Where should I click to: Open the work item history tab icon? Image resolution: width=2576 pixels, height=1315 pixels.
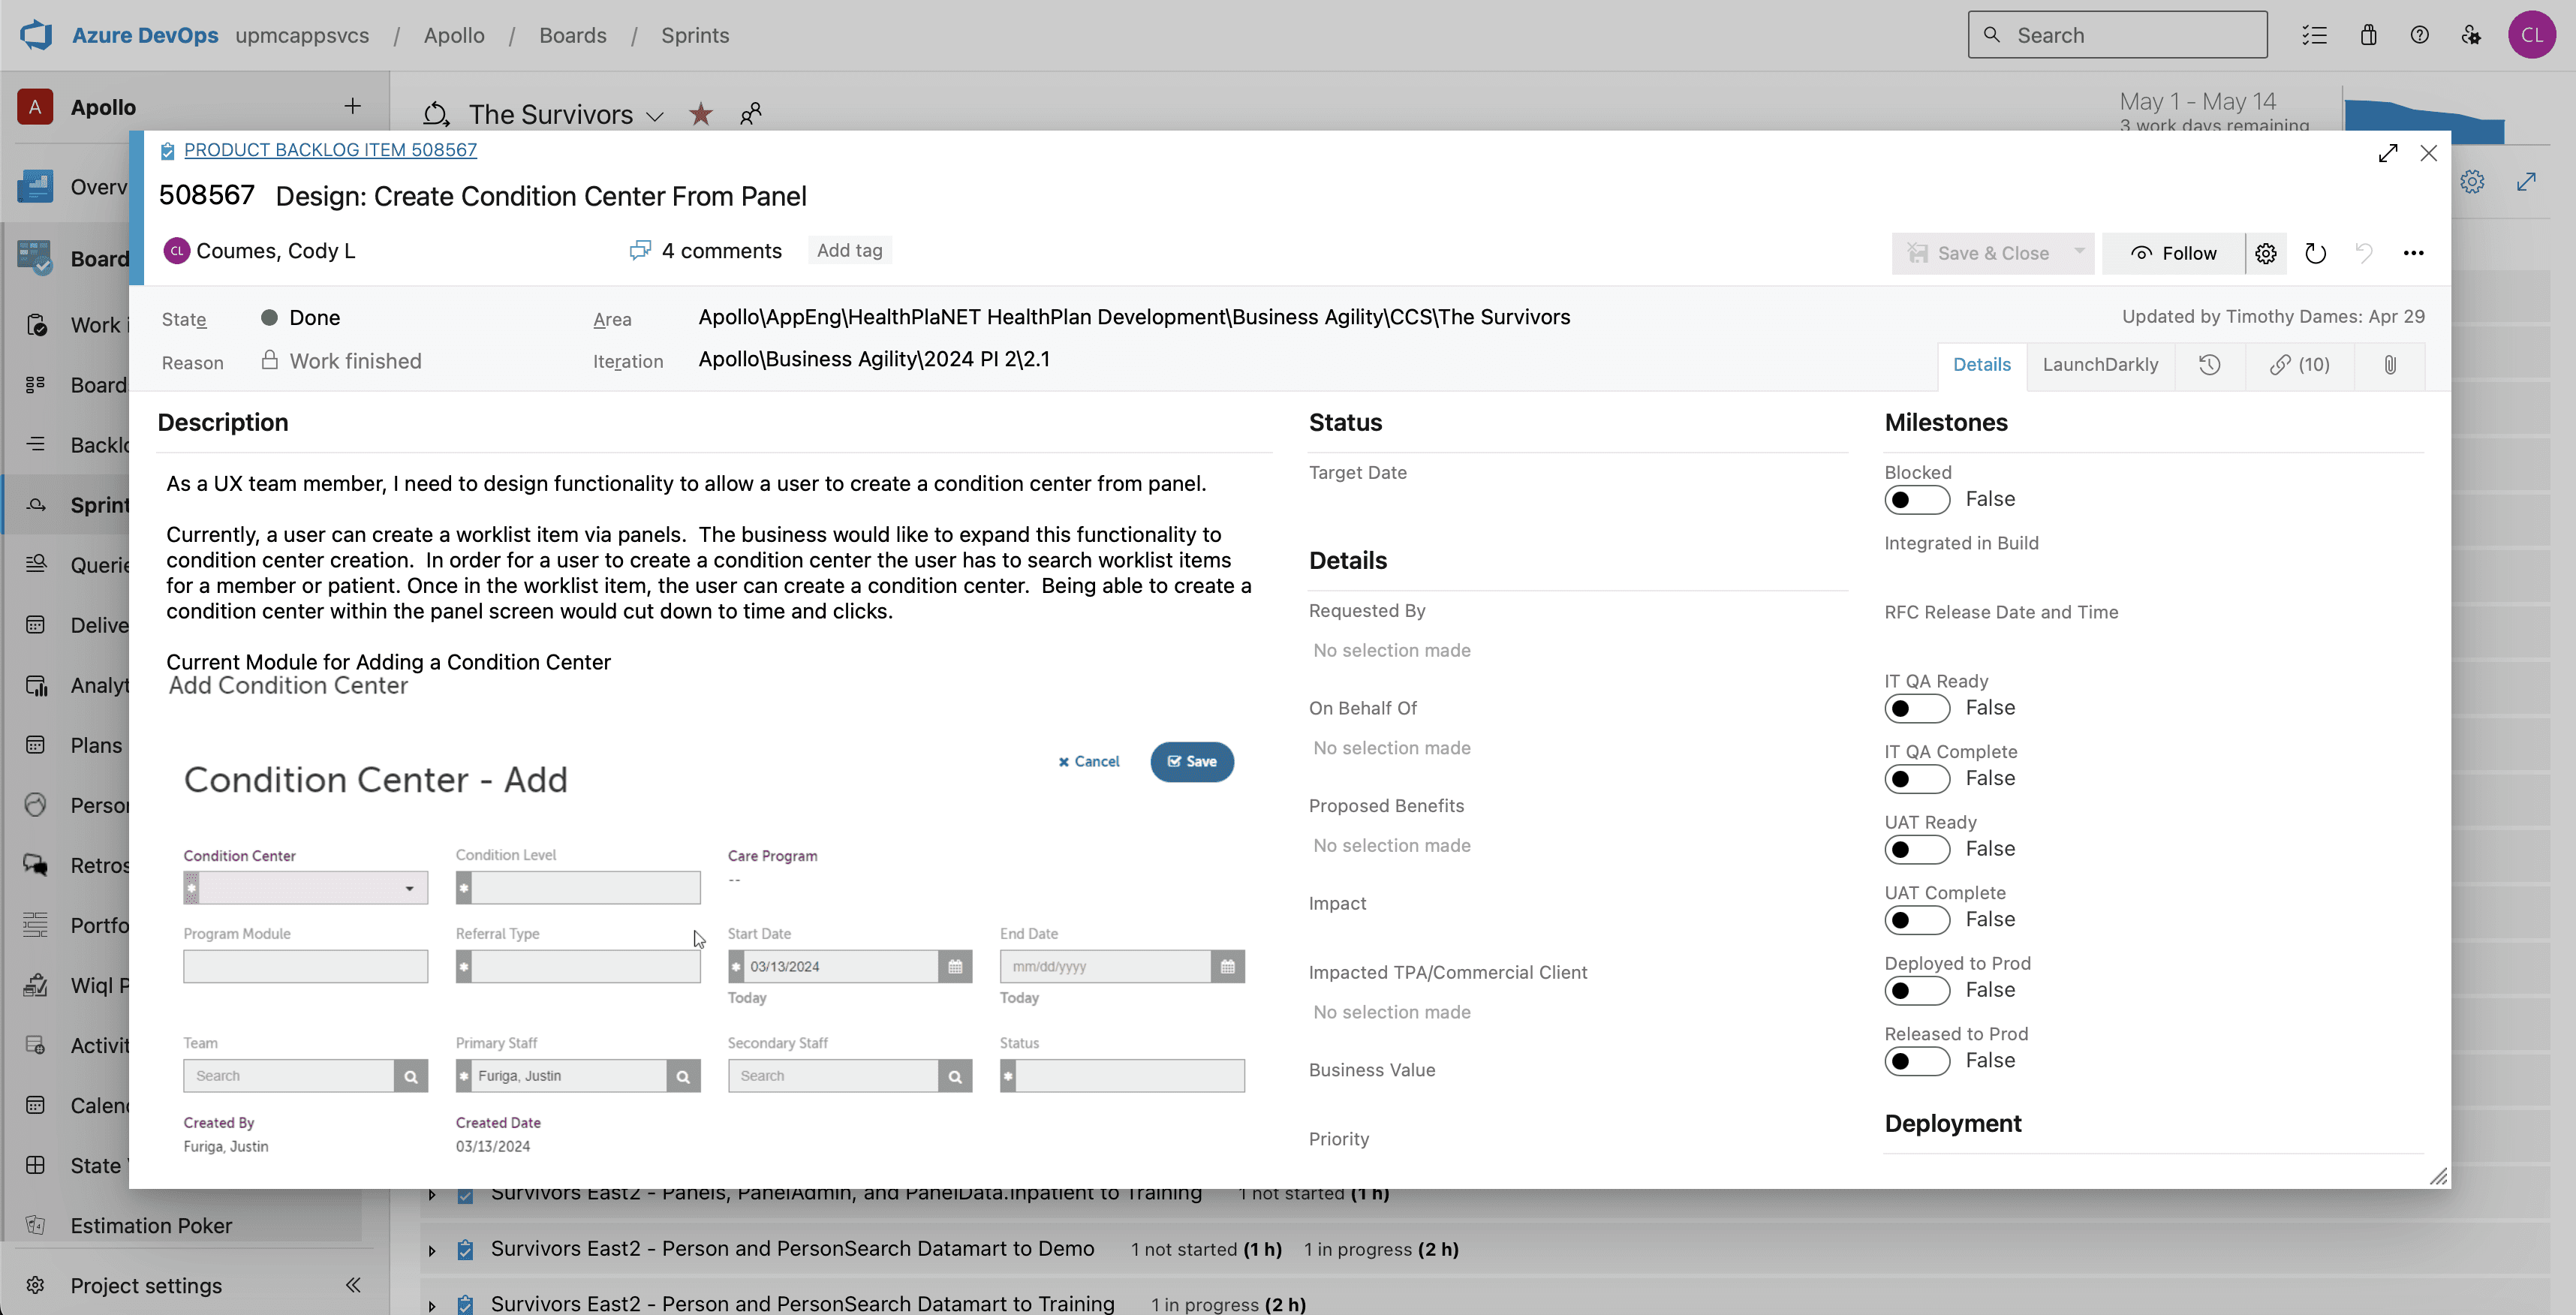pos(2209,365)
